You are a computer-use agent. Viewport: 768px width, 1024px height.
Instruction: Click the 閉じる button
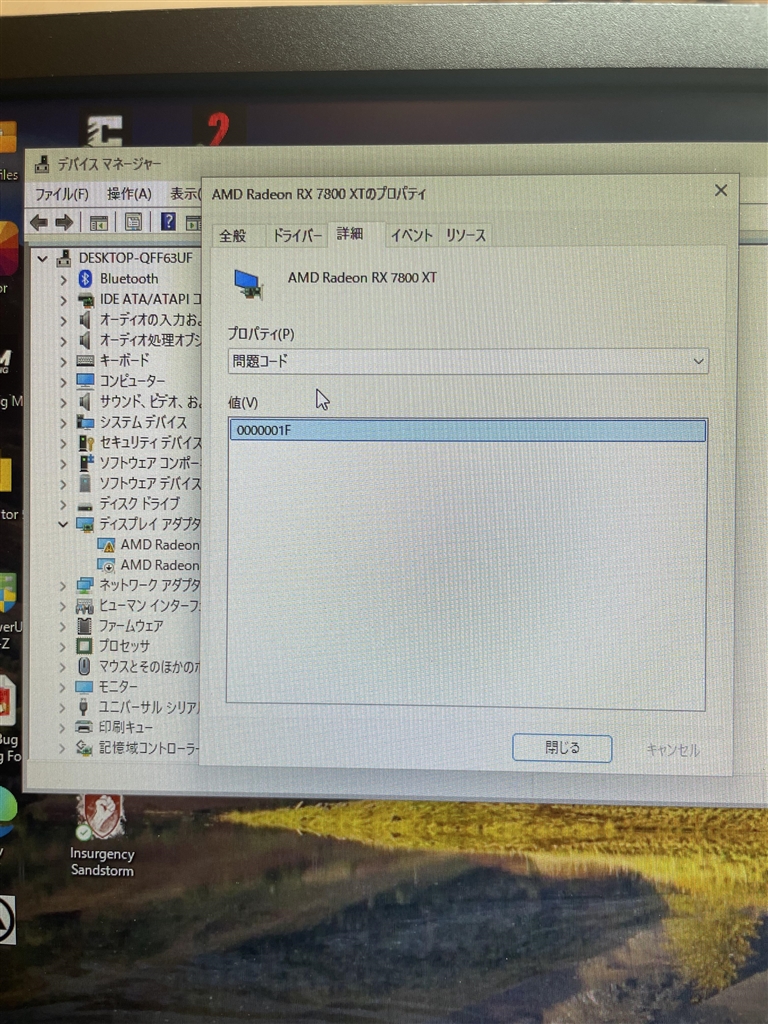tap(562, 748)
